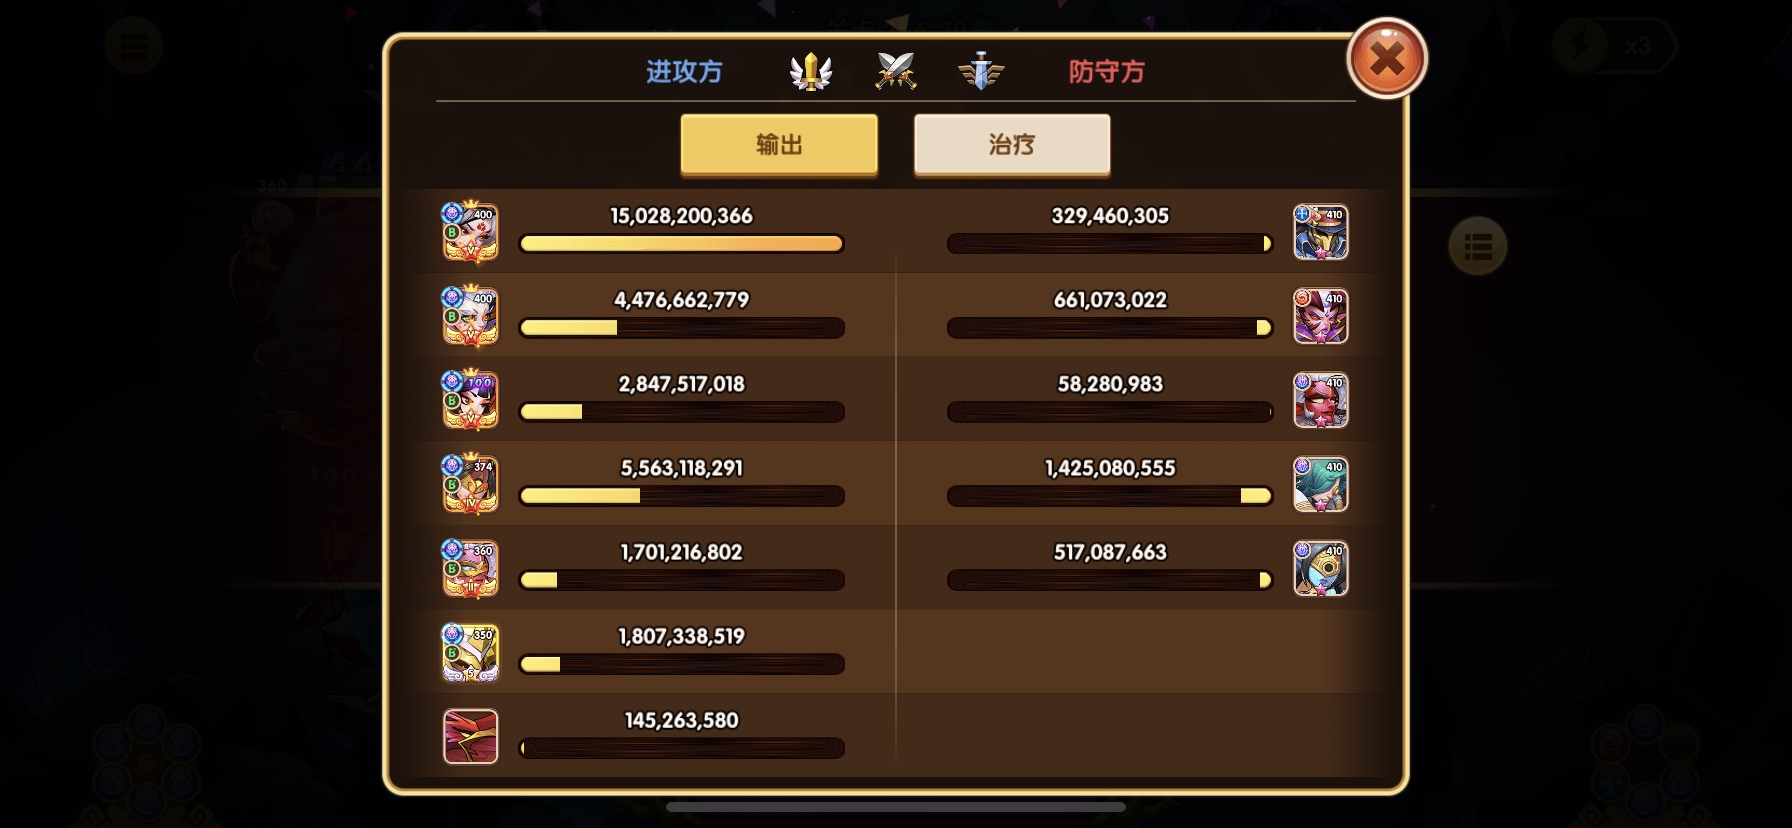Image resolution: width=1792 pixels, height=828 pixels.
Task: Click the crossed swords icon
Action: coord(896,71)
